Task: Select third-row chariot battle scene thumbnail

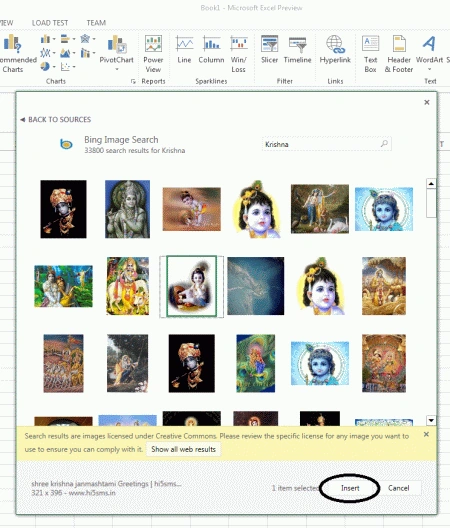Action: click(63, 363)
